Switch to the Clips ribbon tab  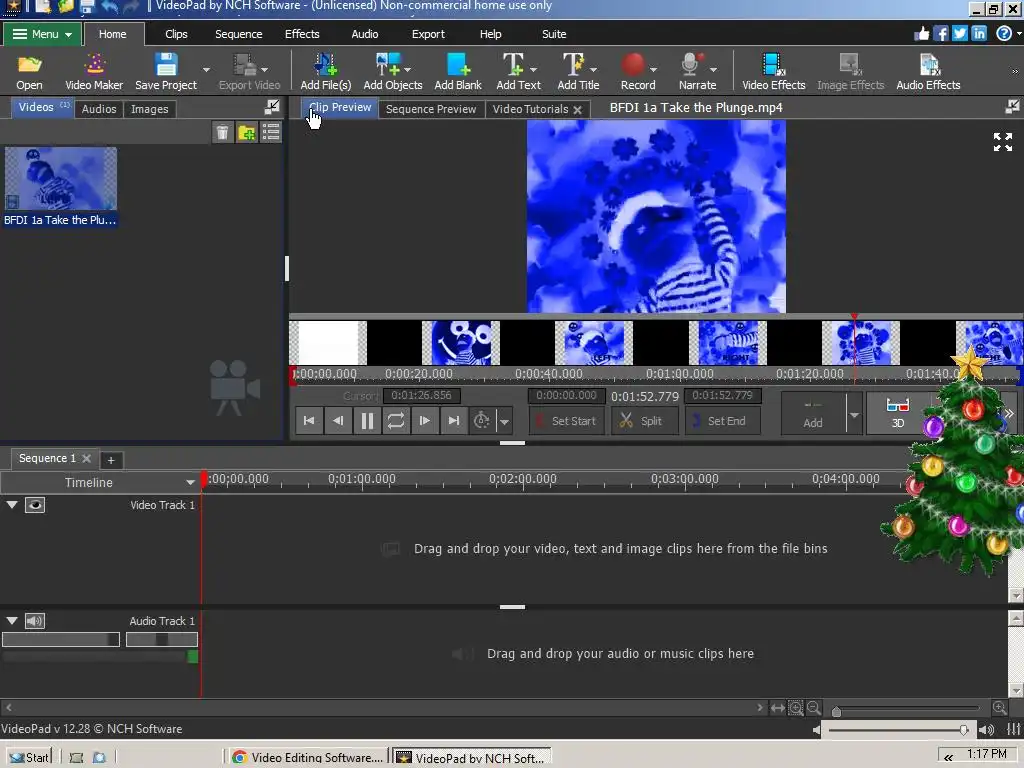pos(176,34)
